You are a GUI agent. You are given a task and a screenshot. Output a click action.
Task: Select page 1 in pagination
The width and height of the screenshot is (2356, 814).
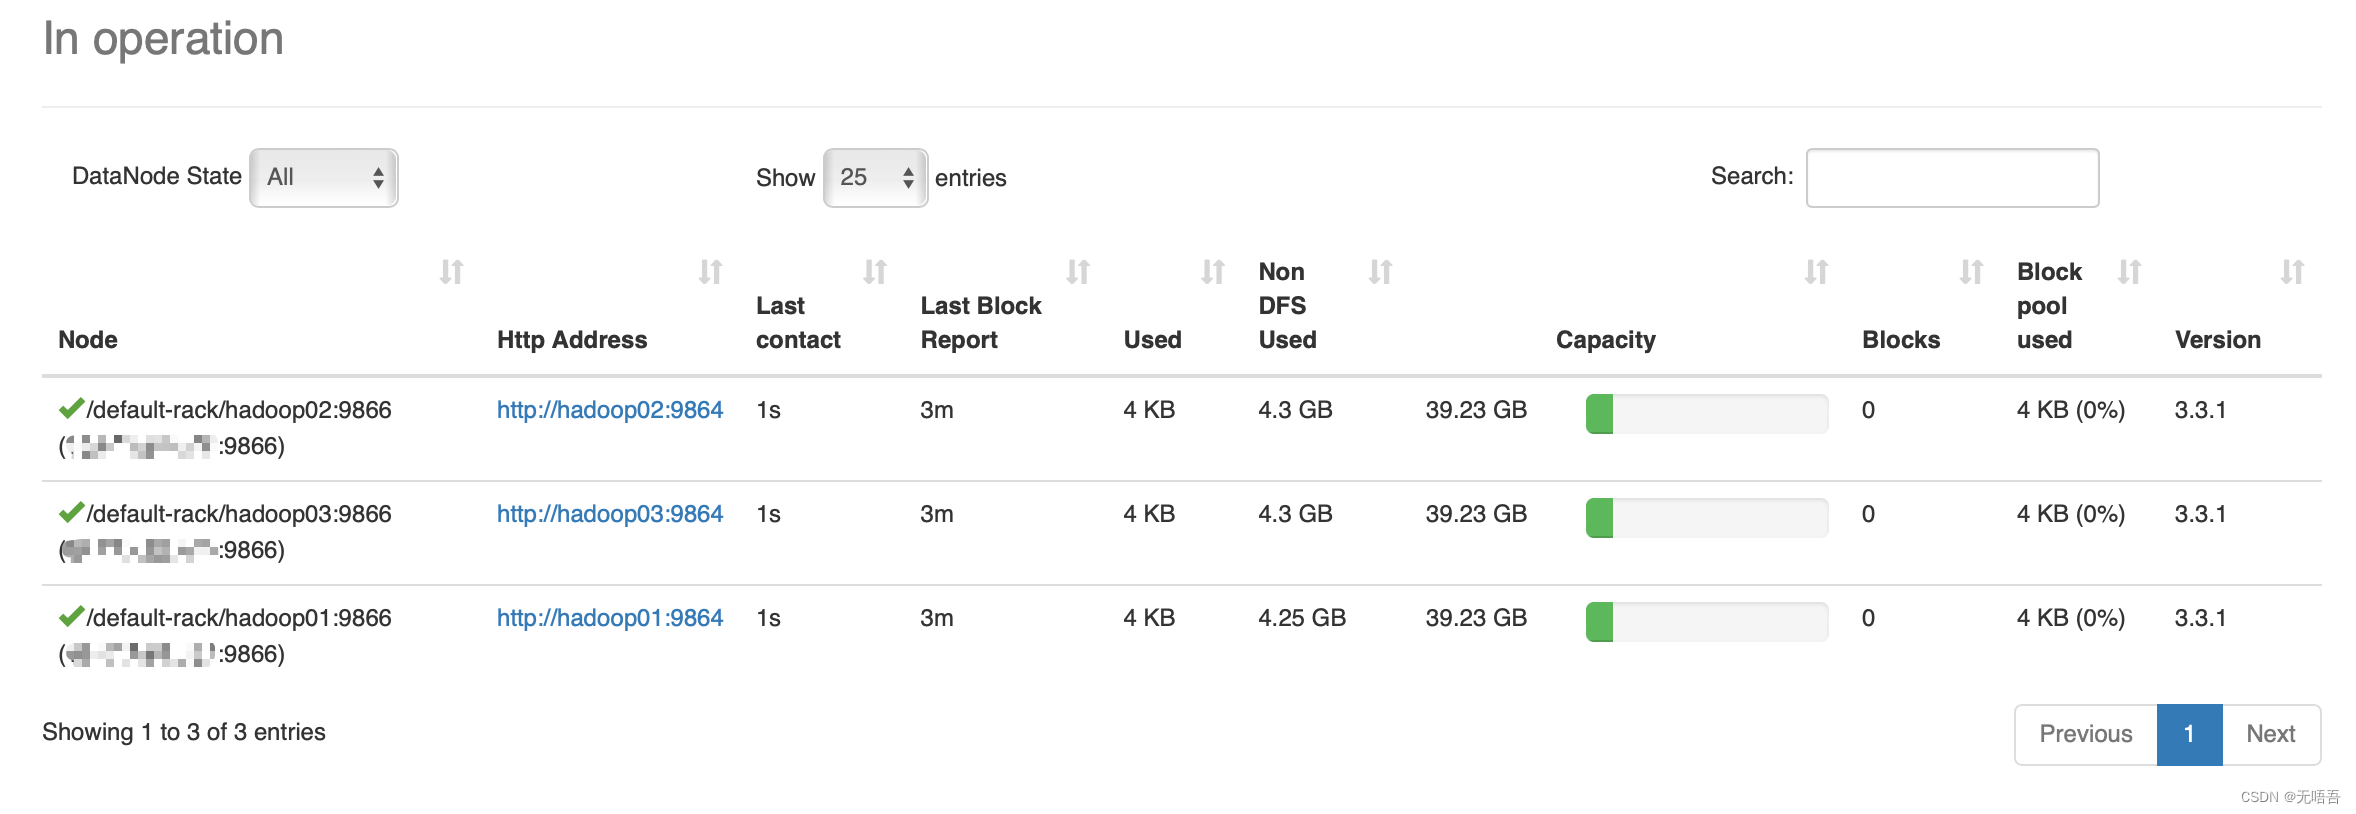click(x=2189, y=734)
